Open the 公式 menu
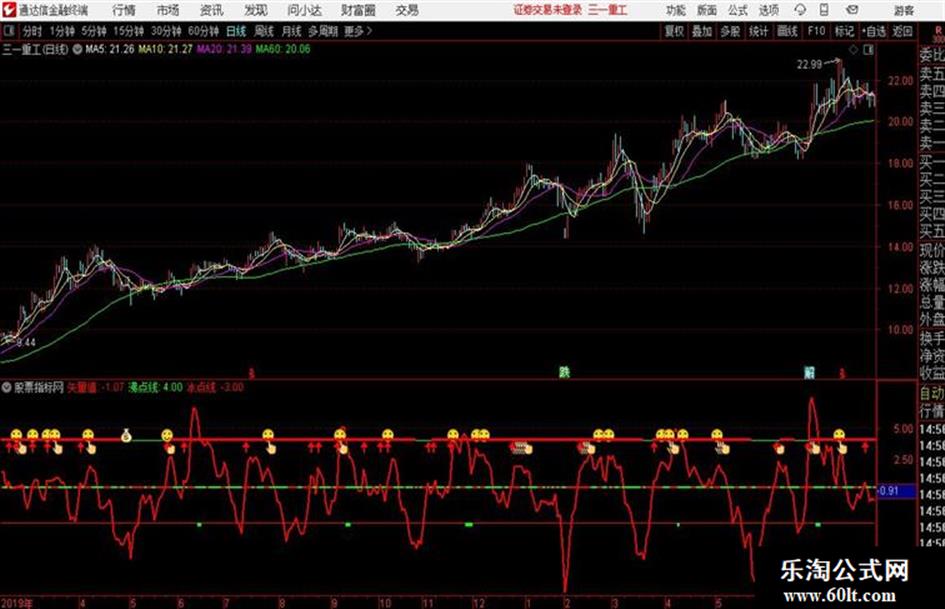The image size is (945, 609). 738,10
